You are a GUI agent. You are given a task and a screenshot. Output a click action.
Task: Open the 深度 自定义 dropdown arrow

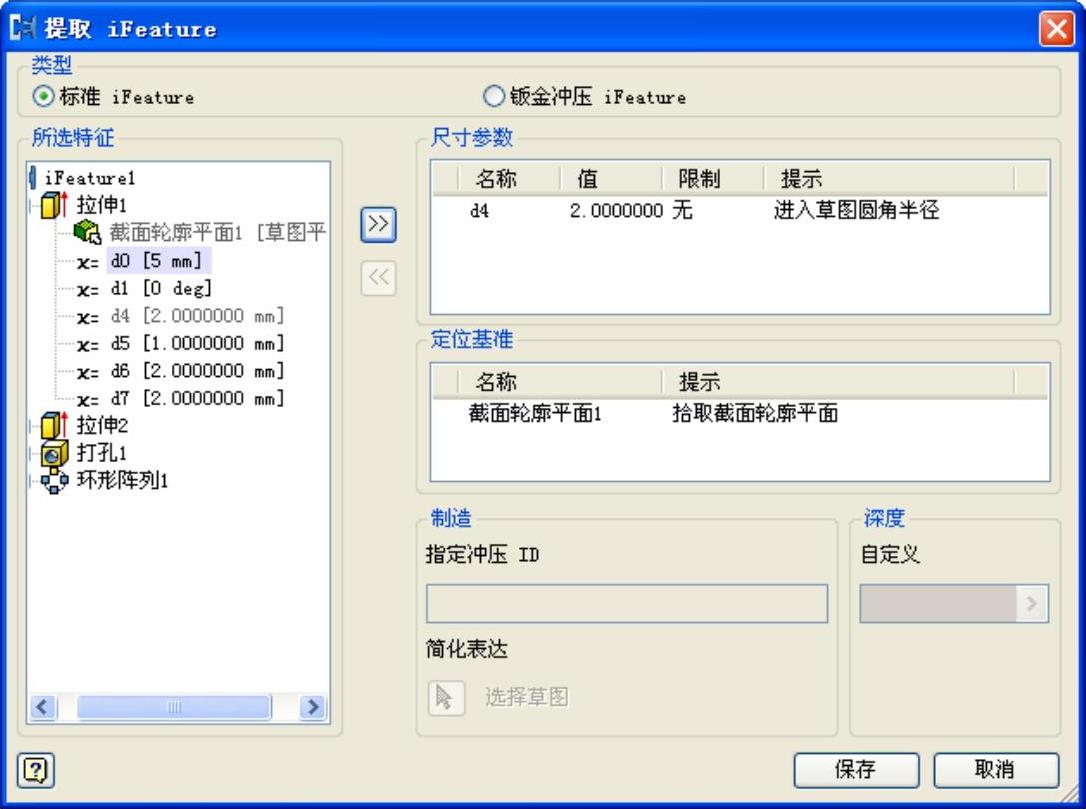[1032, 603]
